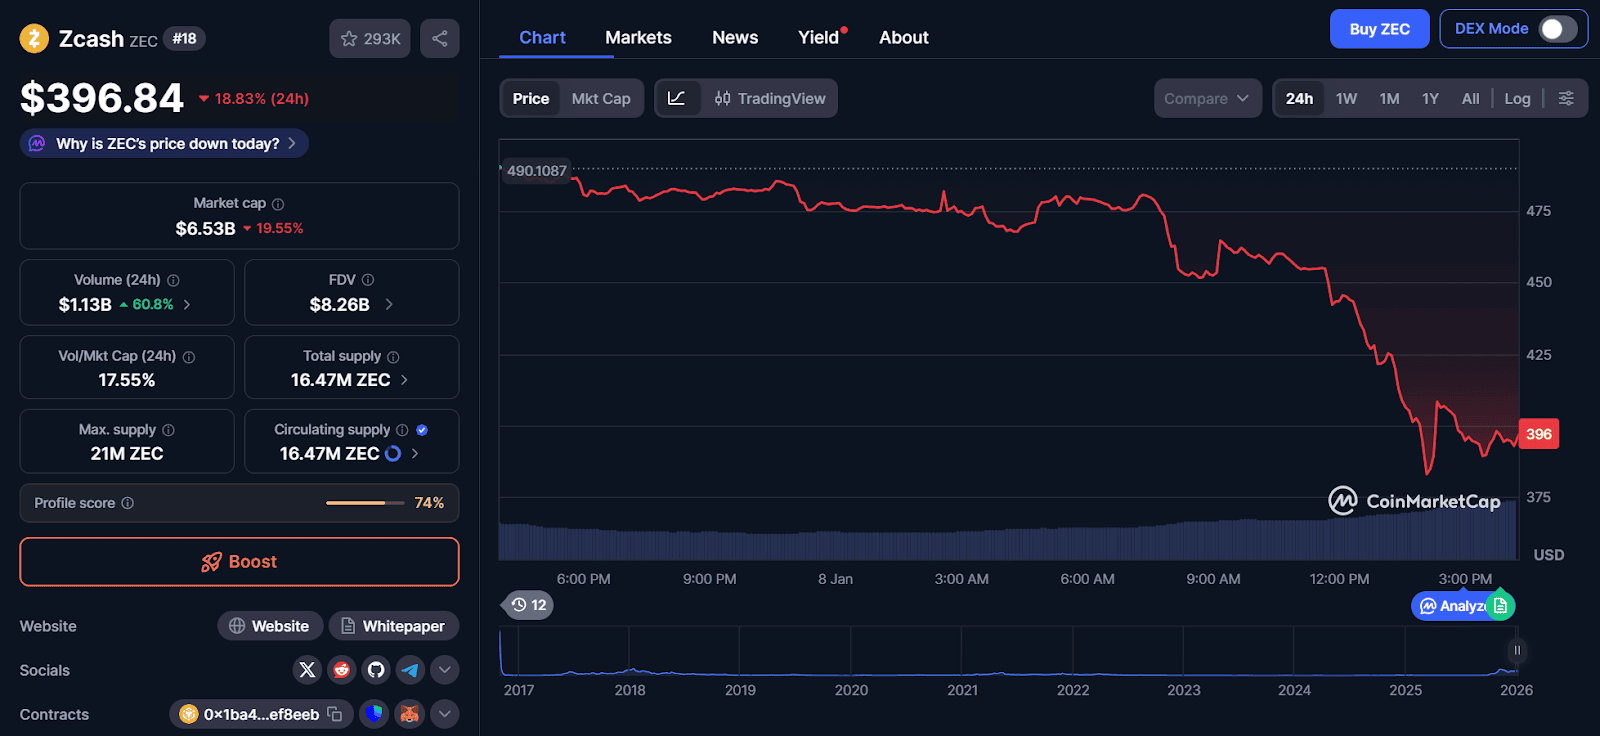Switch to the Markets tab
1600x736 pixels.
tap(638, 37)
